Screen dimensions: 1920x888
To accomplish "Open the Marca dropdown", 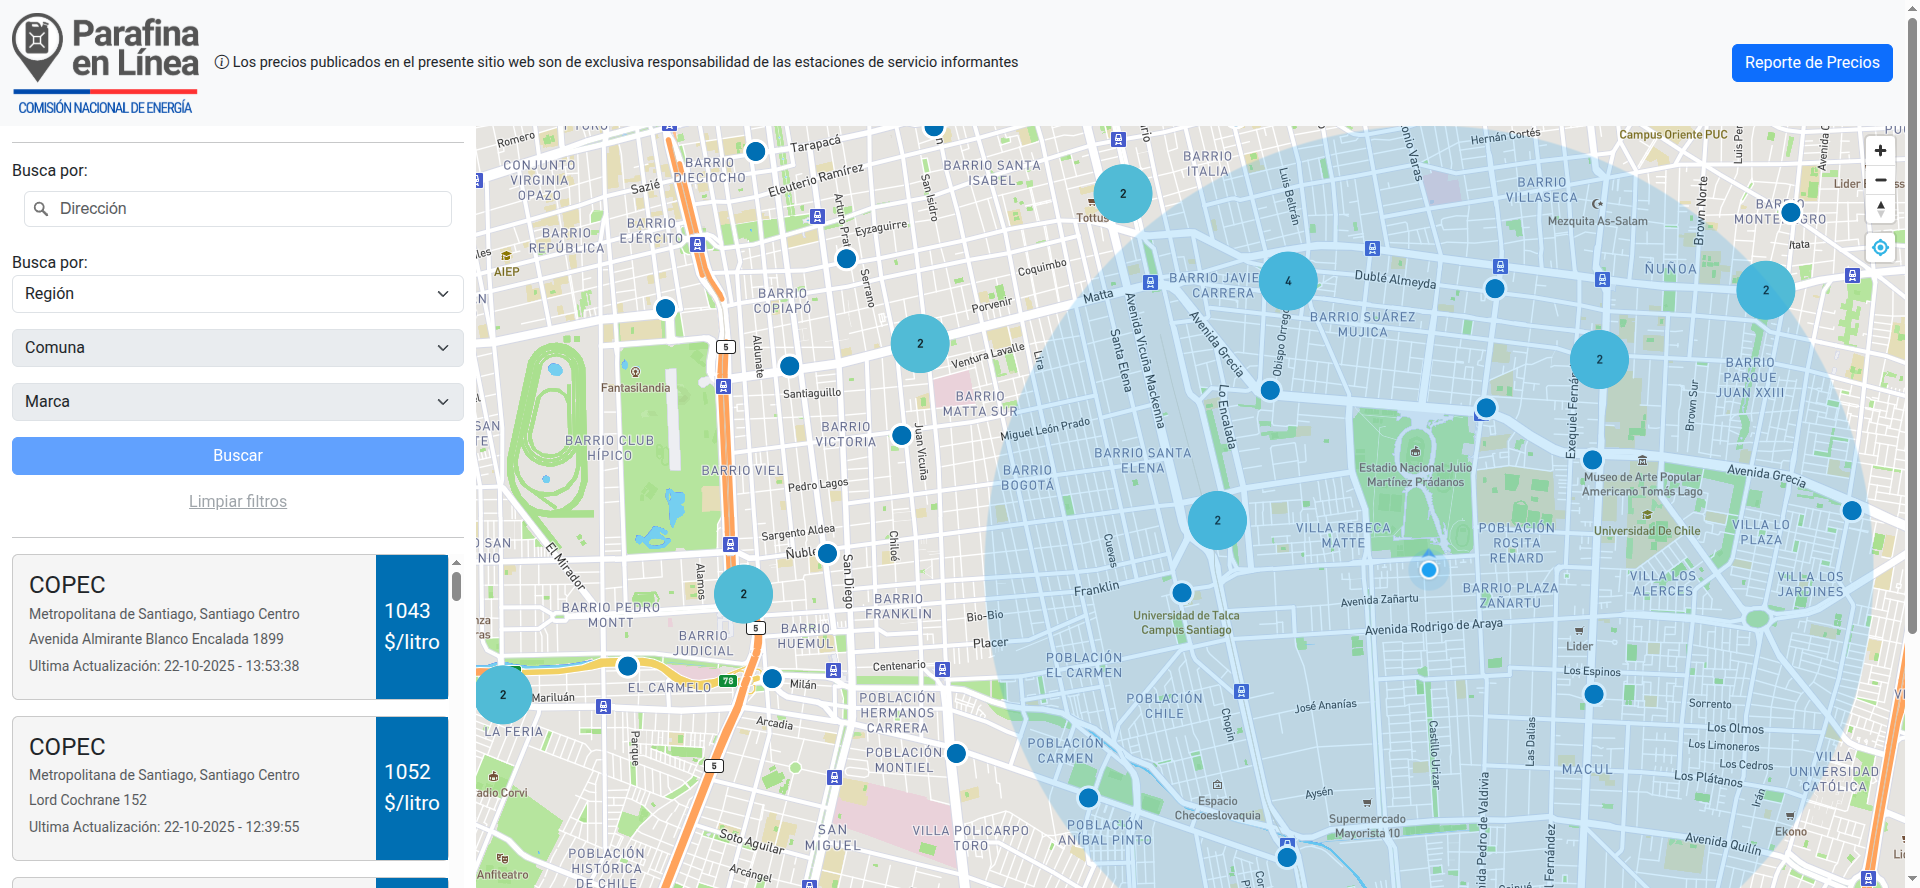I will (x=238, y=402).
